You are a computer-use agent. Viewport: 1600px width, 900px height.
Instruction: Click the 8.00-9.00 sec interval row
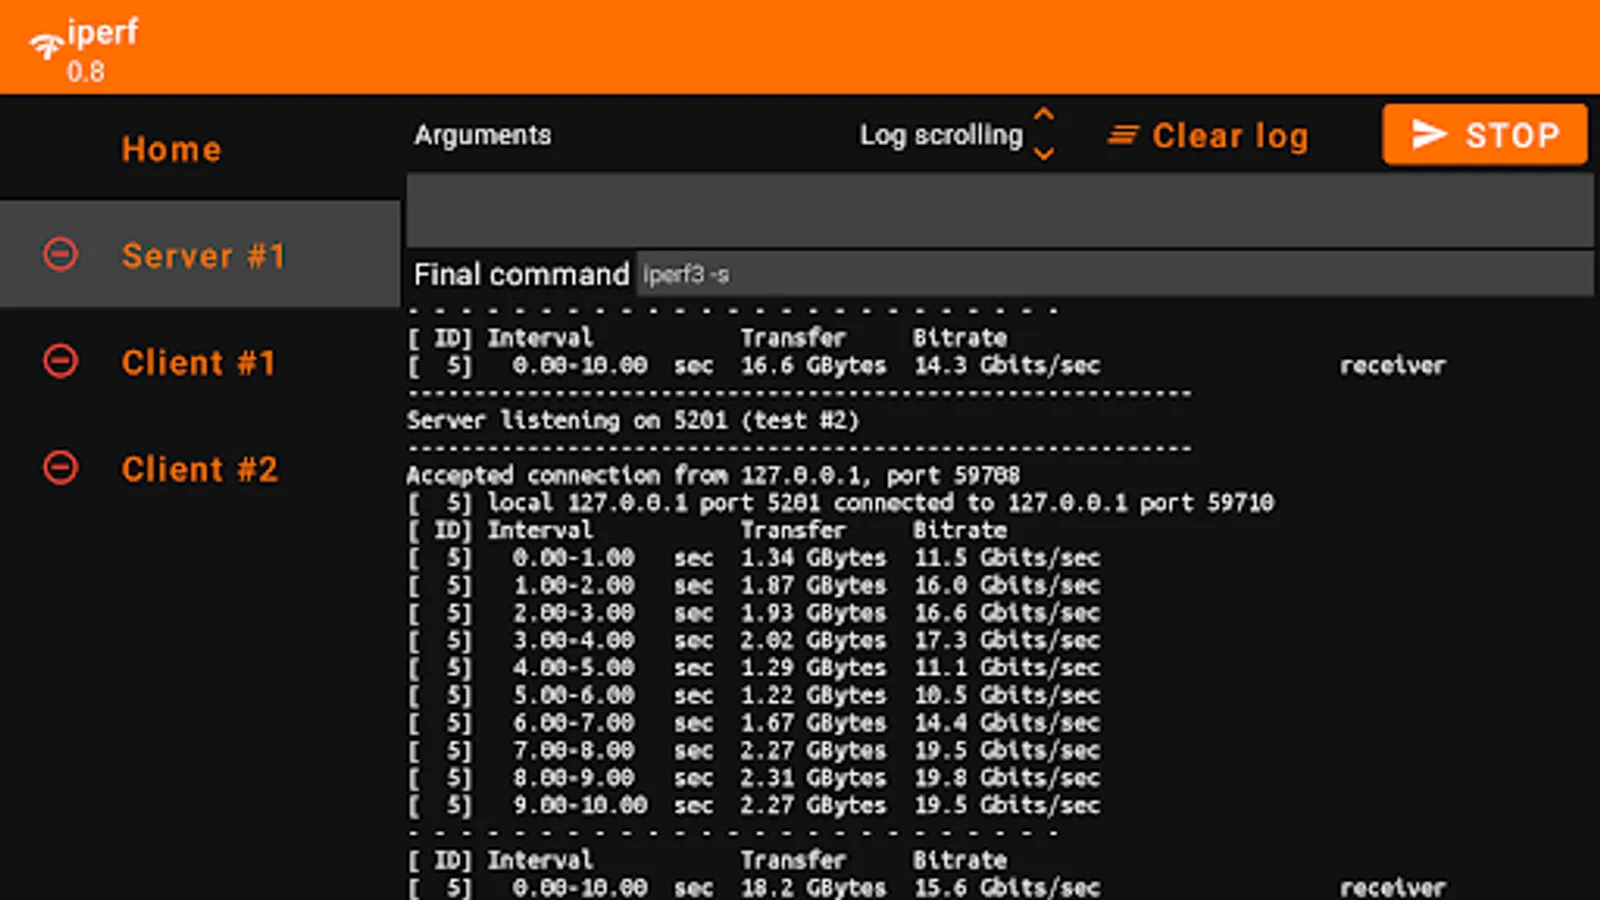tap(754, 777)
